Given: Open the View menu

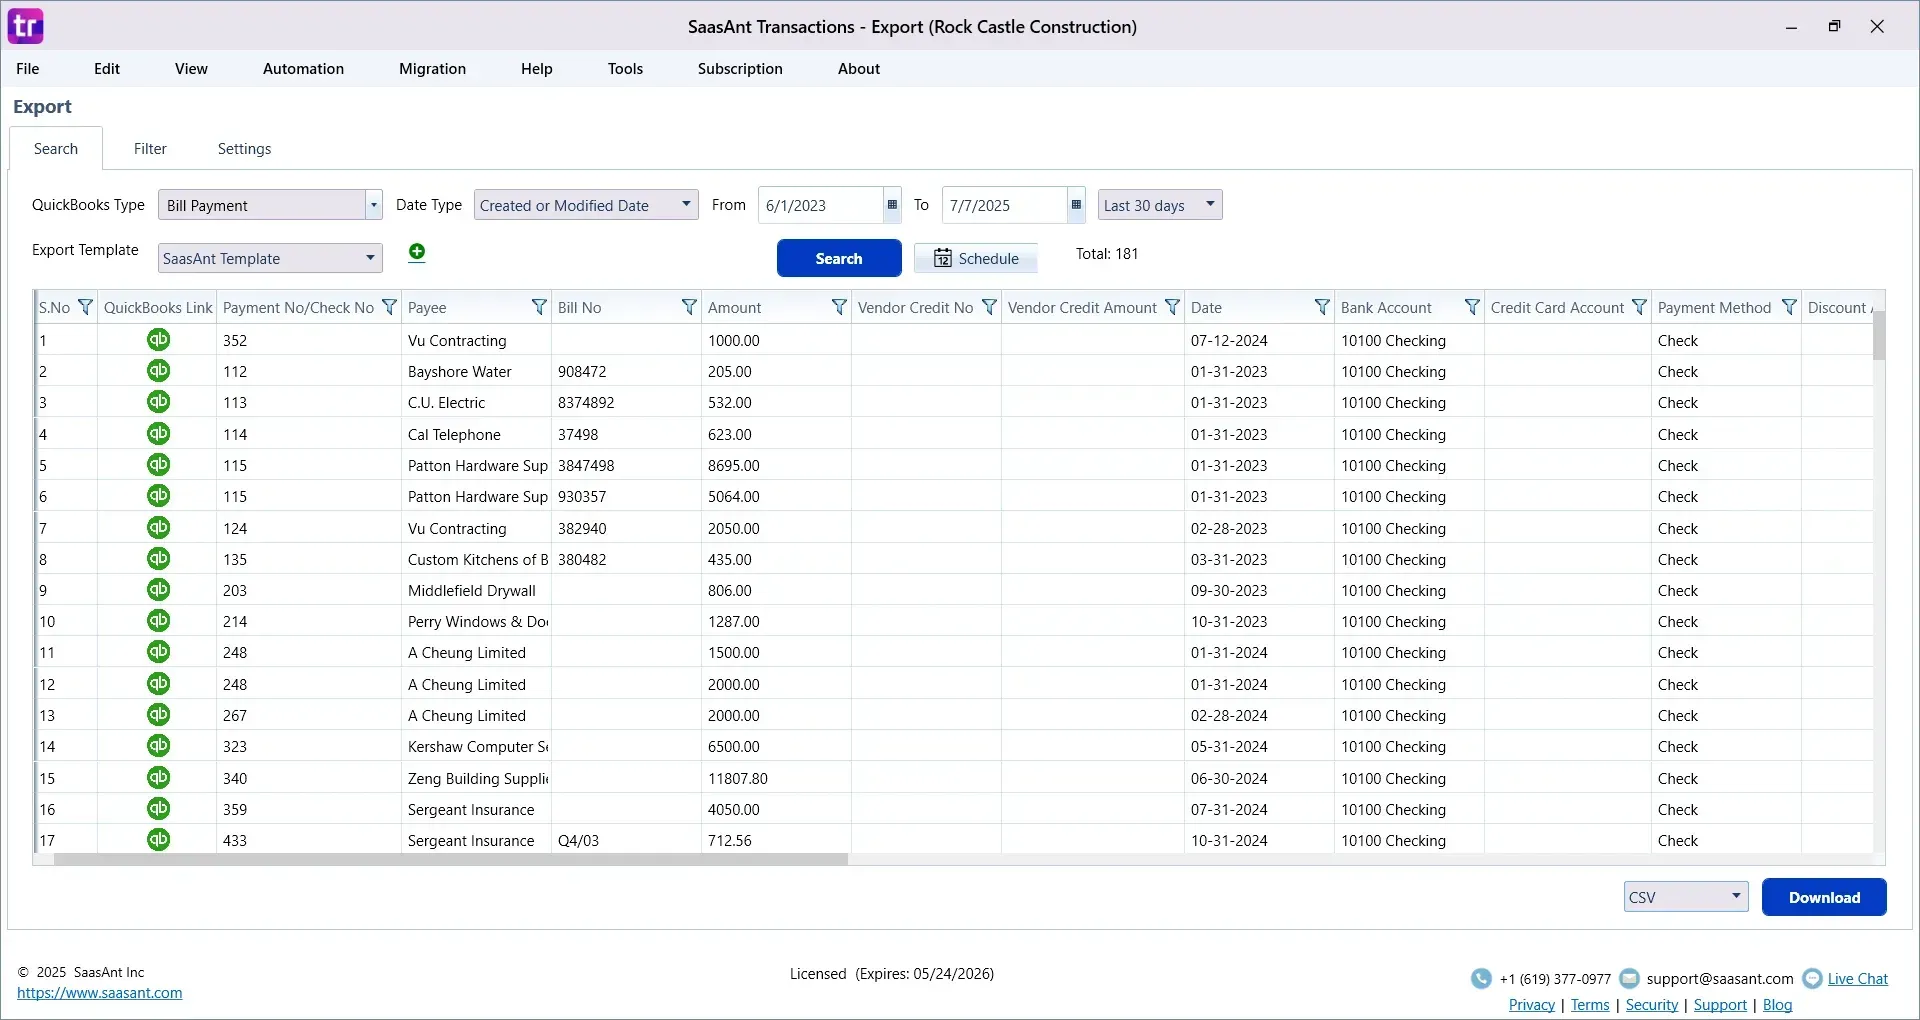Looking at the screenshot, I should [x=191, y=69].
